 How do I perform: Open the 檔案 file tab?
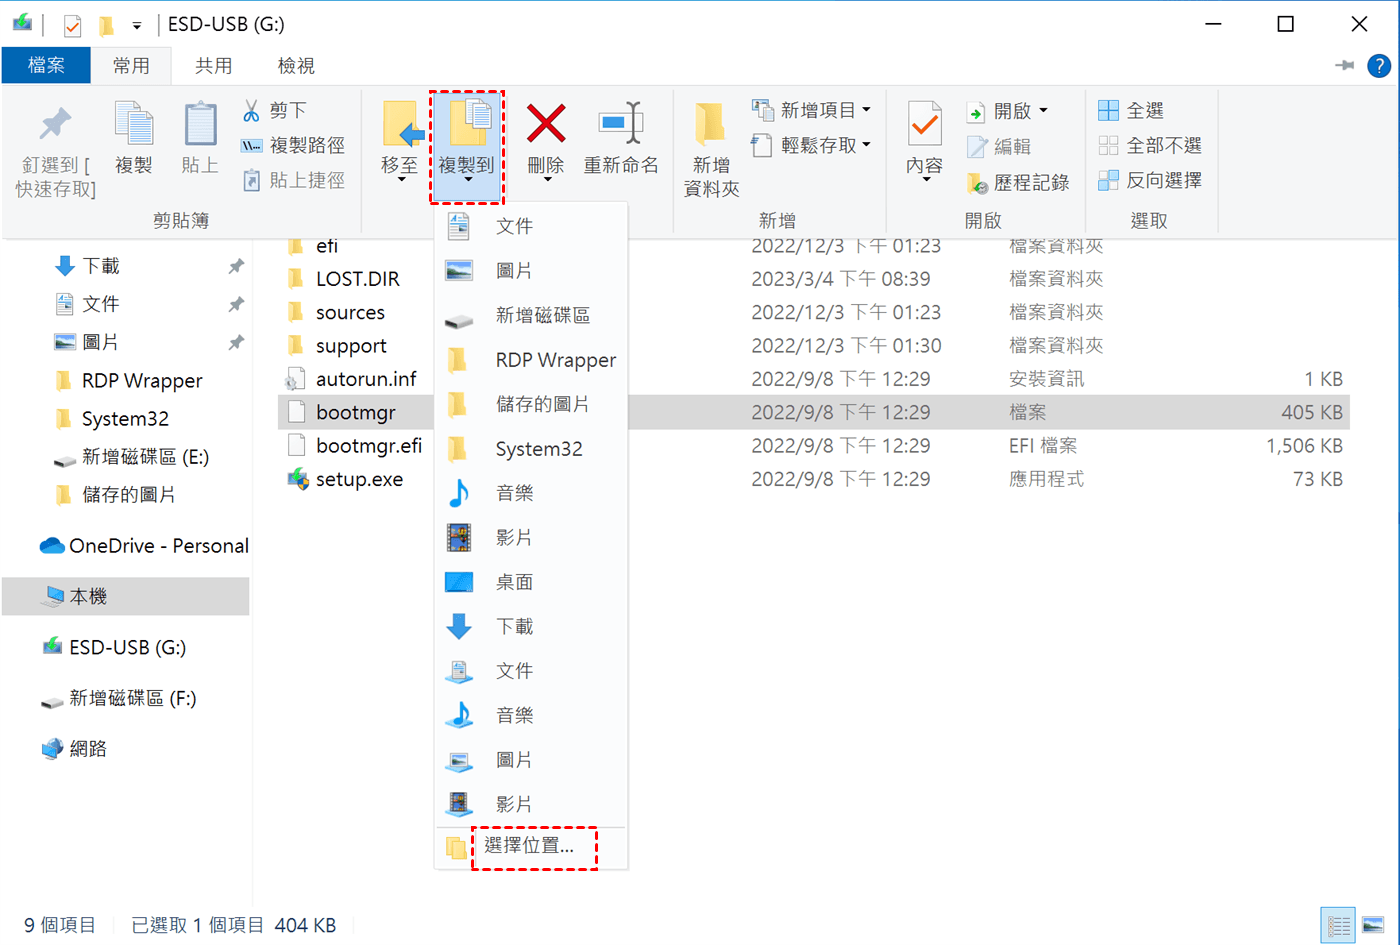pyautogui.click(x=46, y=66)
